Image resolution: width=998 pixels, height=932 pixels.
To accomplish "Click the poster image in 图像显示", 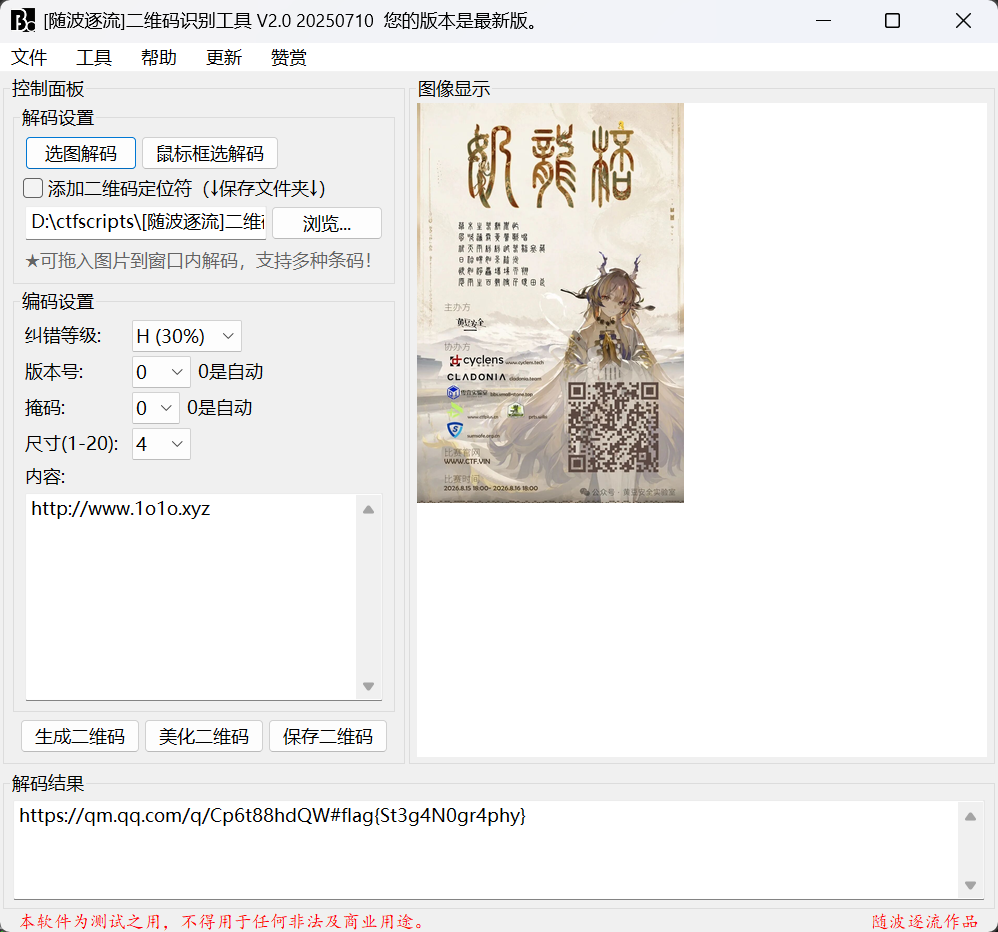I will coord(551,303).
